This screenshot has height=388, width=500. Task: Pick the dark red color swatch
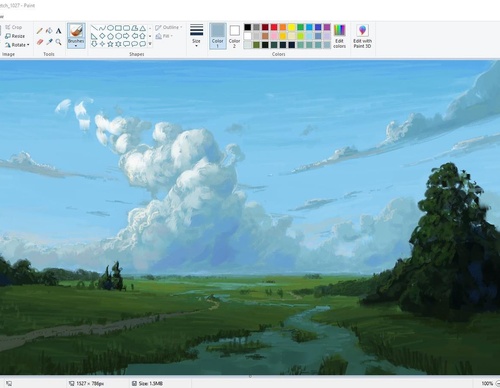pos(265,27)
